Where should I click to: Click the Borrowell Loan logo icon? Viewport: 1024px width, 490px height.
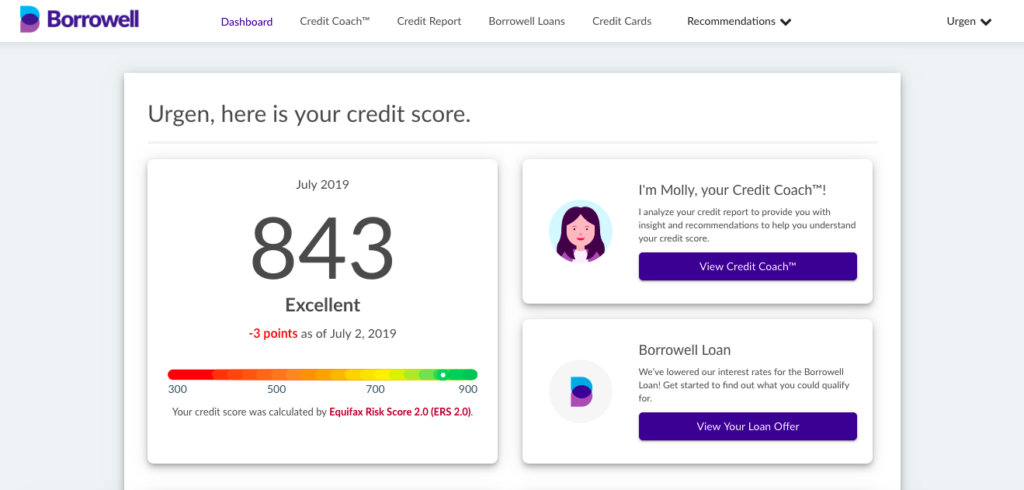[581, 391]
